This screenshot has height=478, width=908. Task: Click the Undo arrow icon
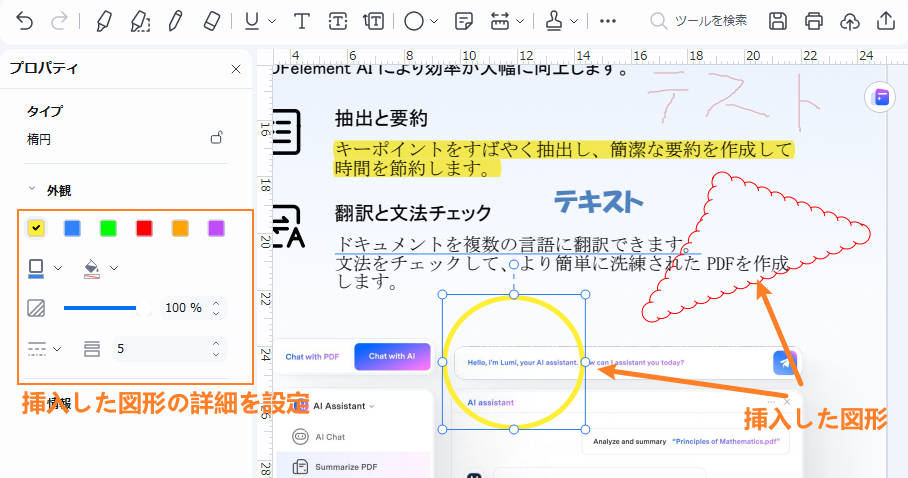tap(24, 21)
